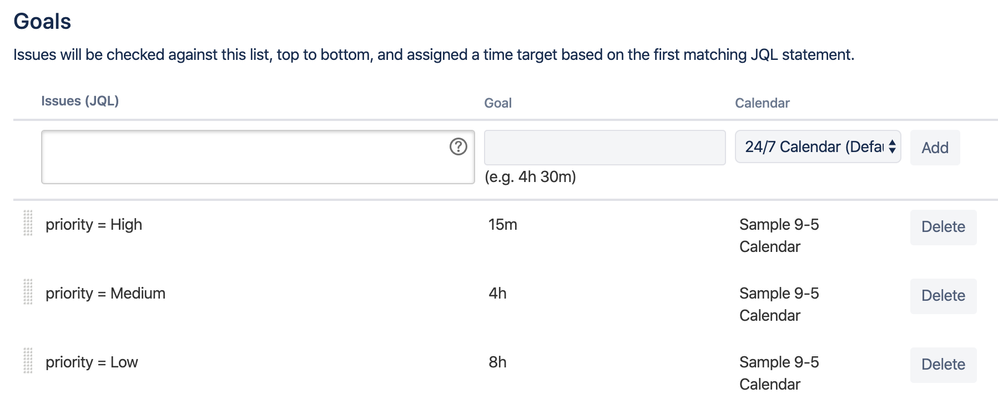Screen dimensions: 998x404
Task: Select the priority = Low JQL text
Action: [x=92, y=362]
